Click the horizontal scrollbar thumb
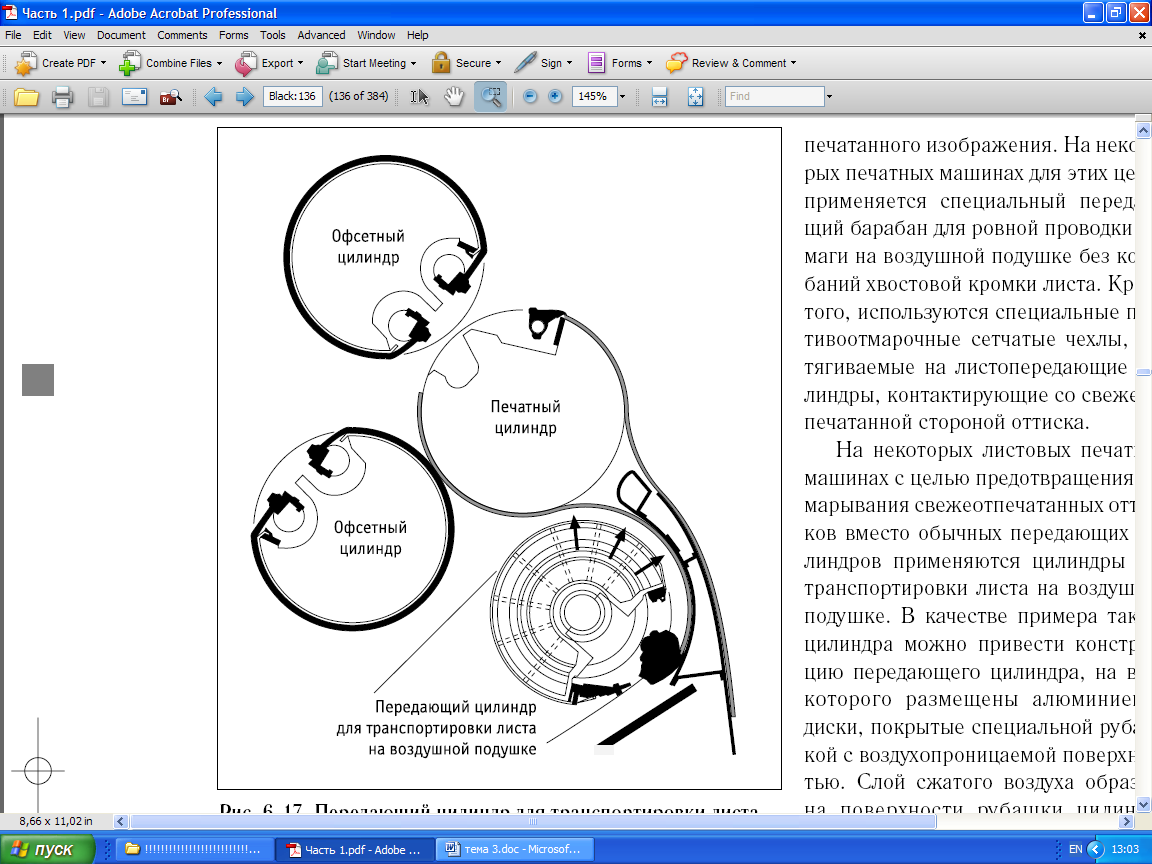The image size is (1152, 864). 533,821
